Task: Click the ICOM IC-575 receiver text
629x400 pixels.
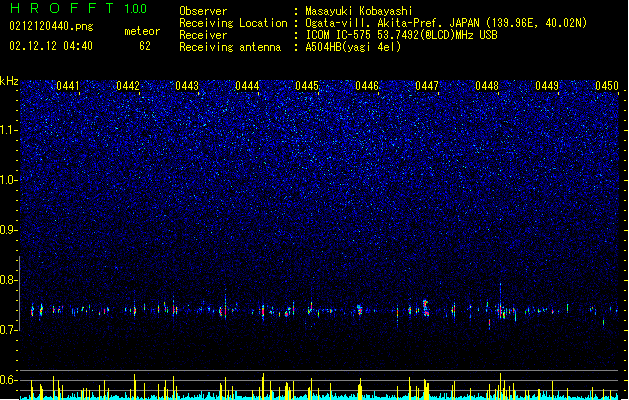Action: pyautogui.click(x=401, y=35)
